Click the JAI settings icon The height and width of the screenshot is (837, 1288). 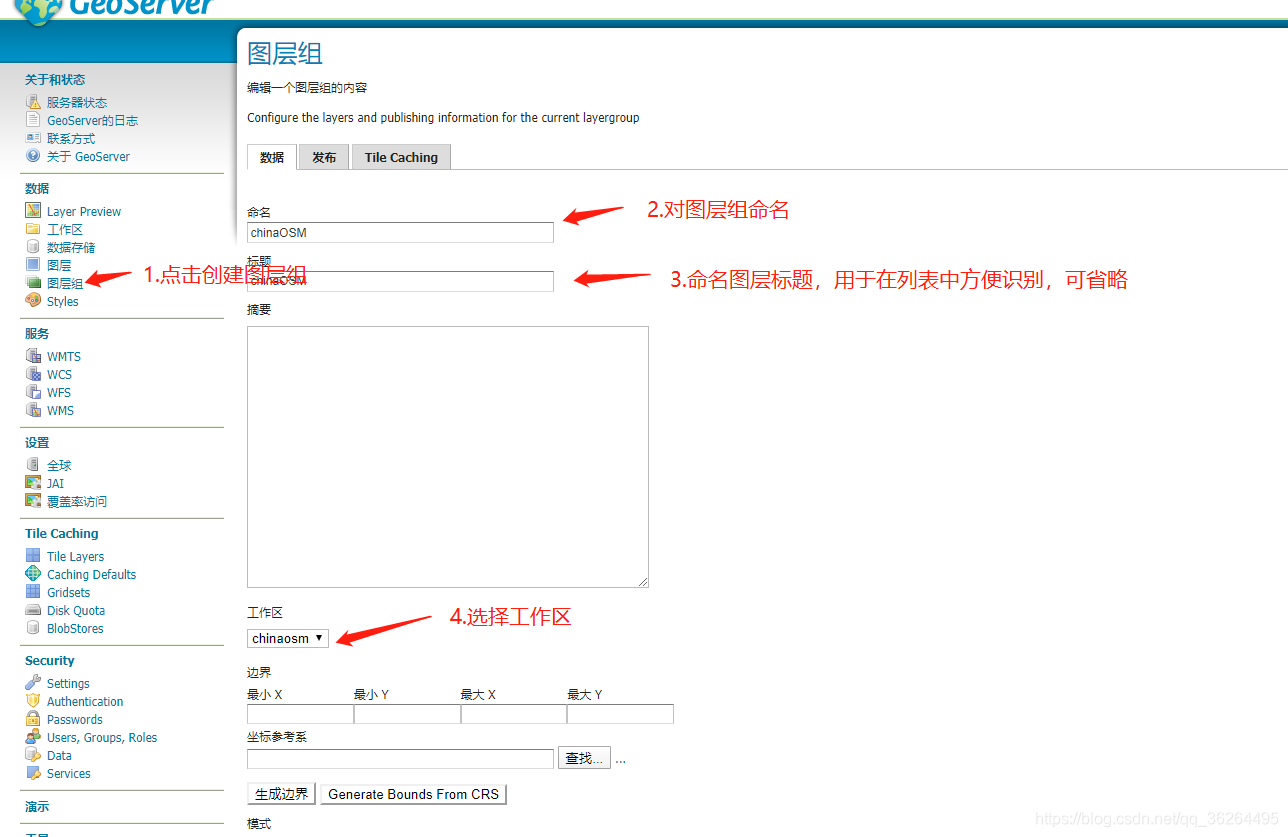(x=33, y=483)
